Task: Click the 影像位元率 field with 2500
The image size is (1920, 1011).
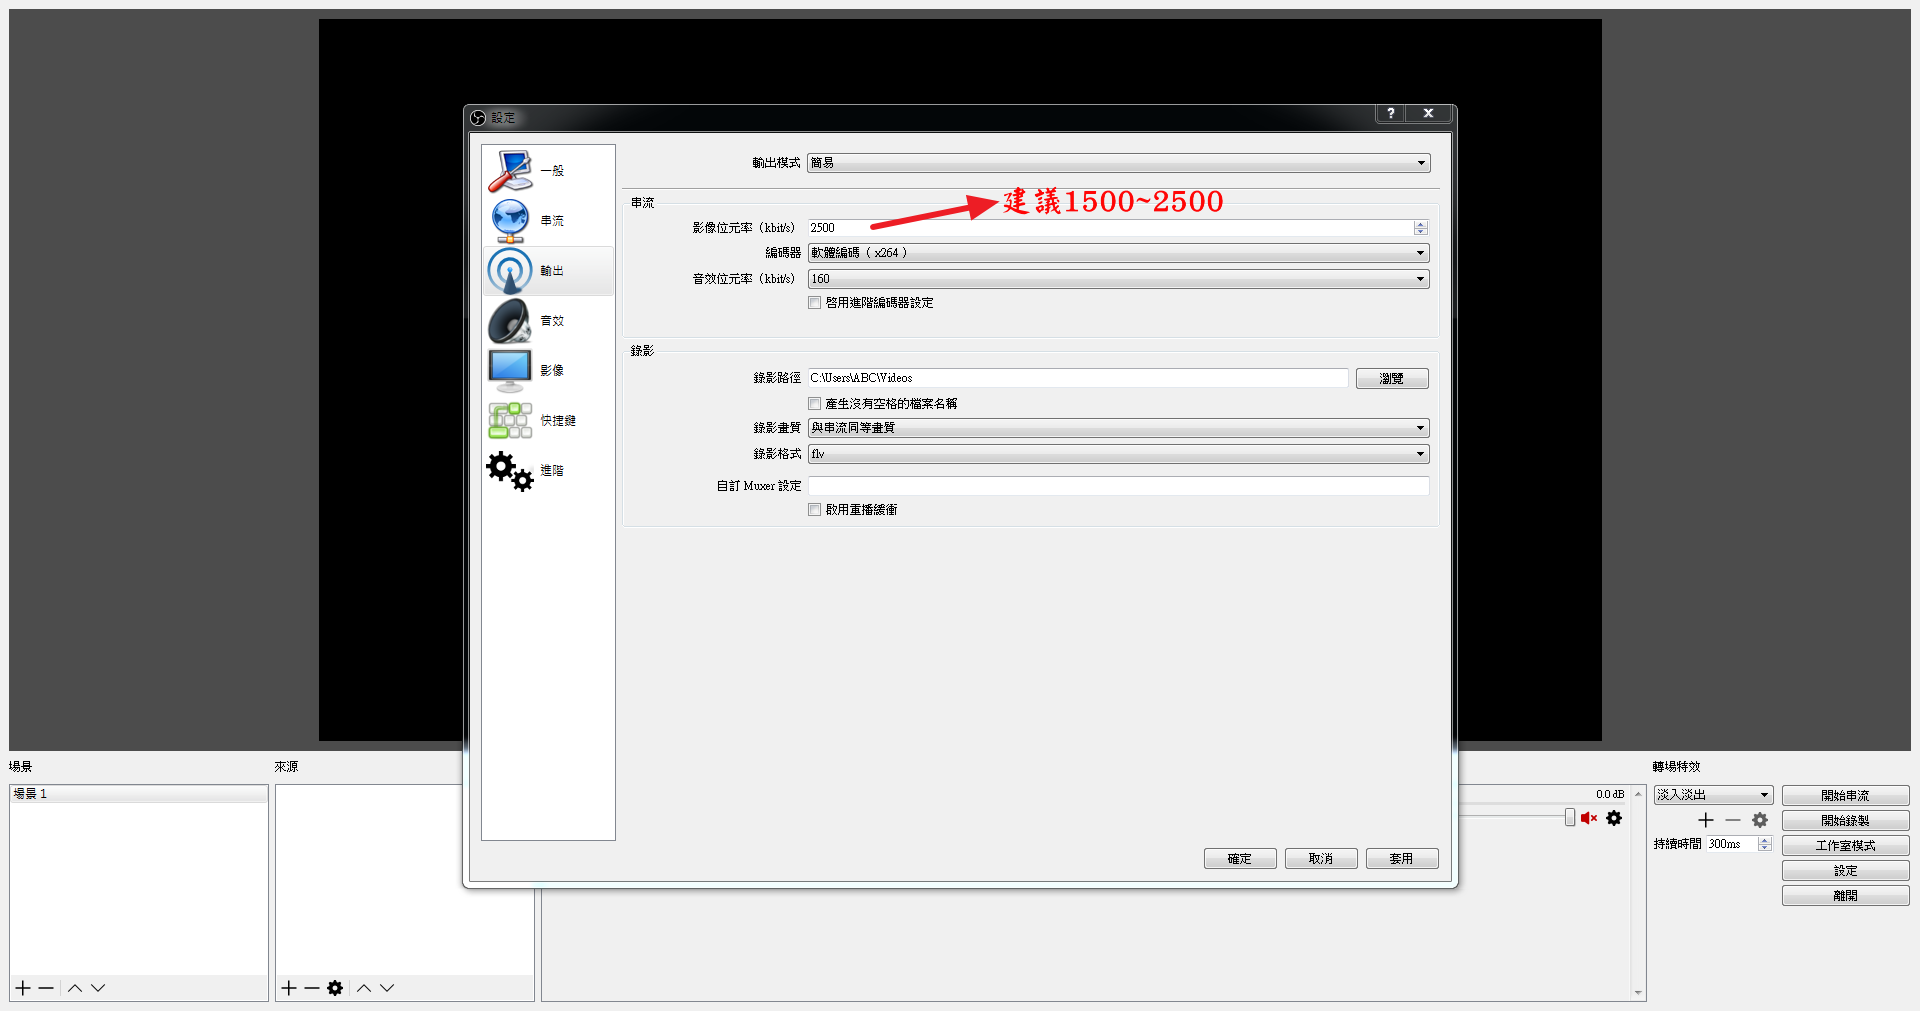Action: (x=1111, y=228)
